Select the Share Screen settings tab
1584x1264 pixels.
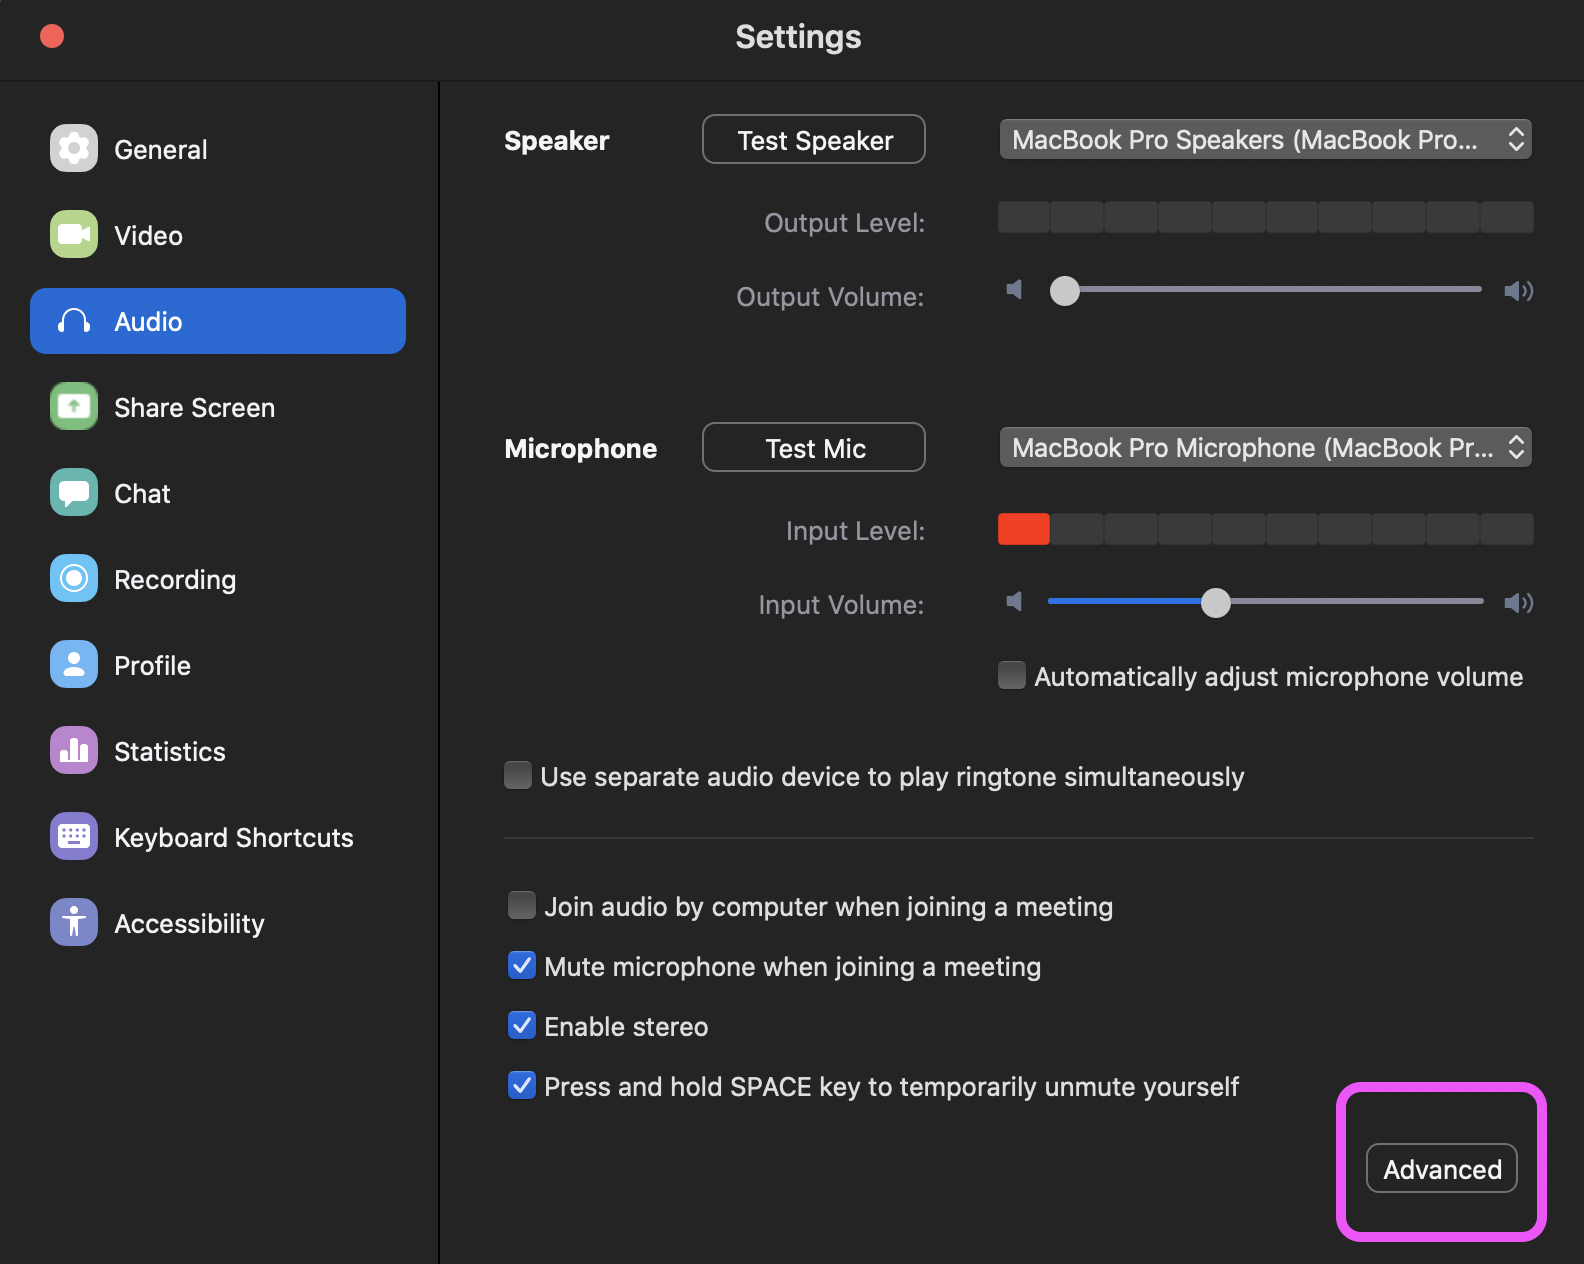[x=218, y=407]
